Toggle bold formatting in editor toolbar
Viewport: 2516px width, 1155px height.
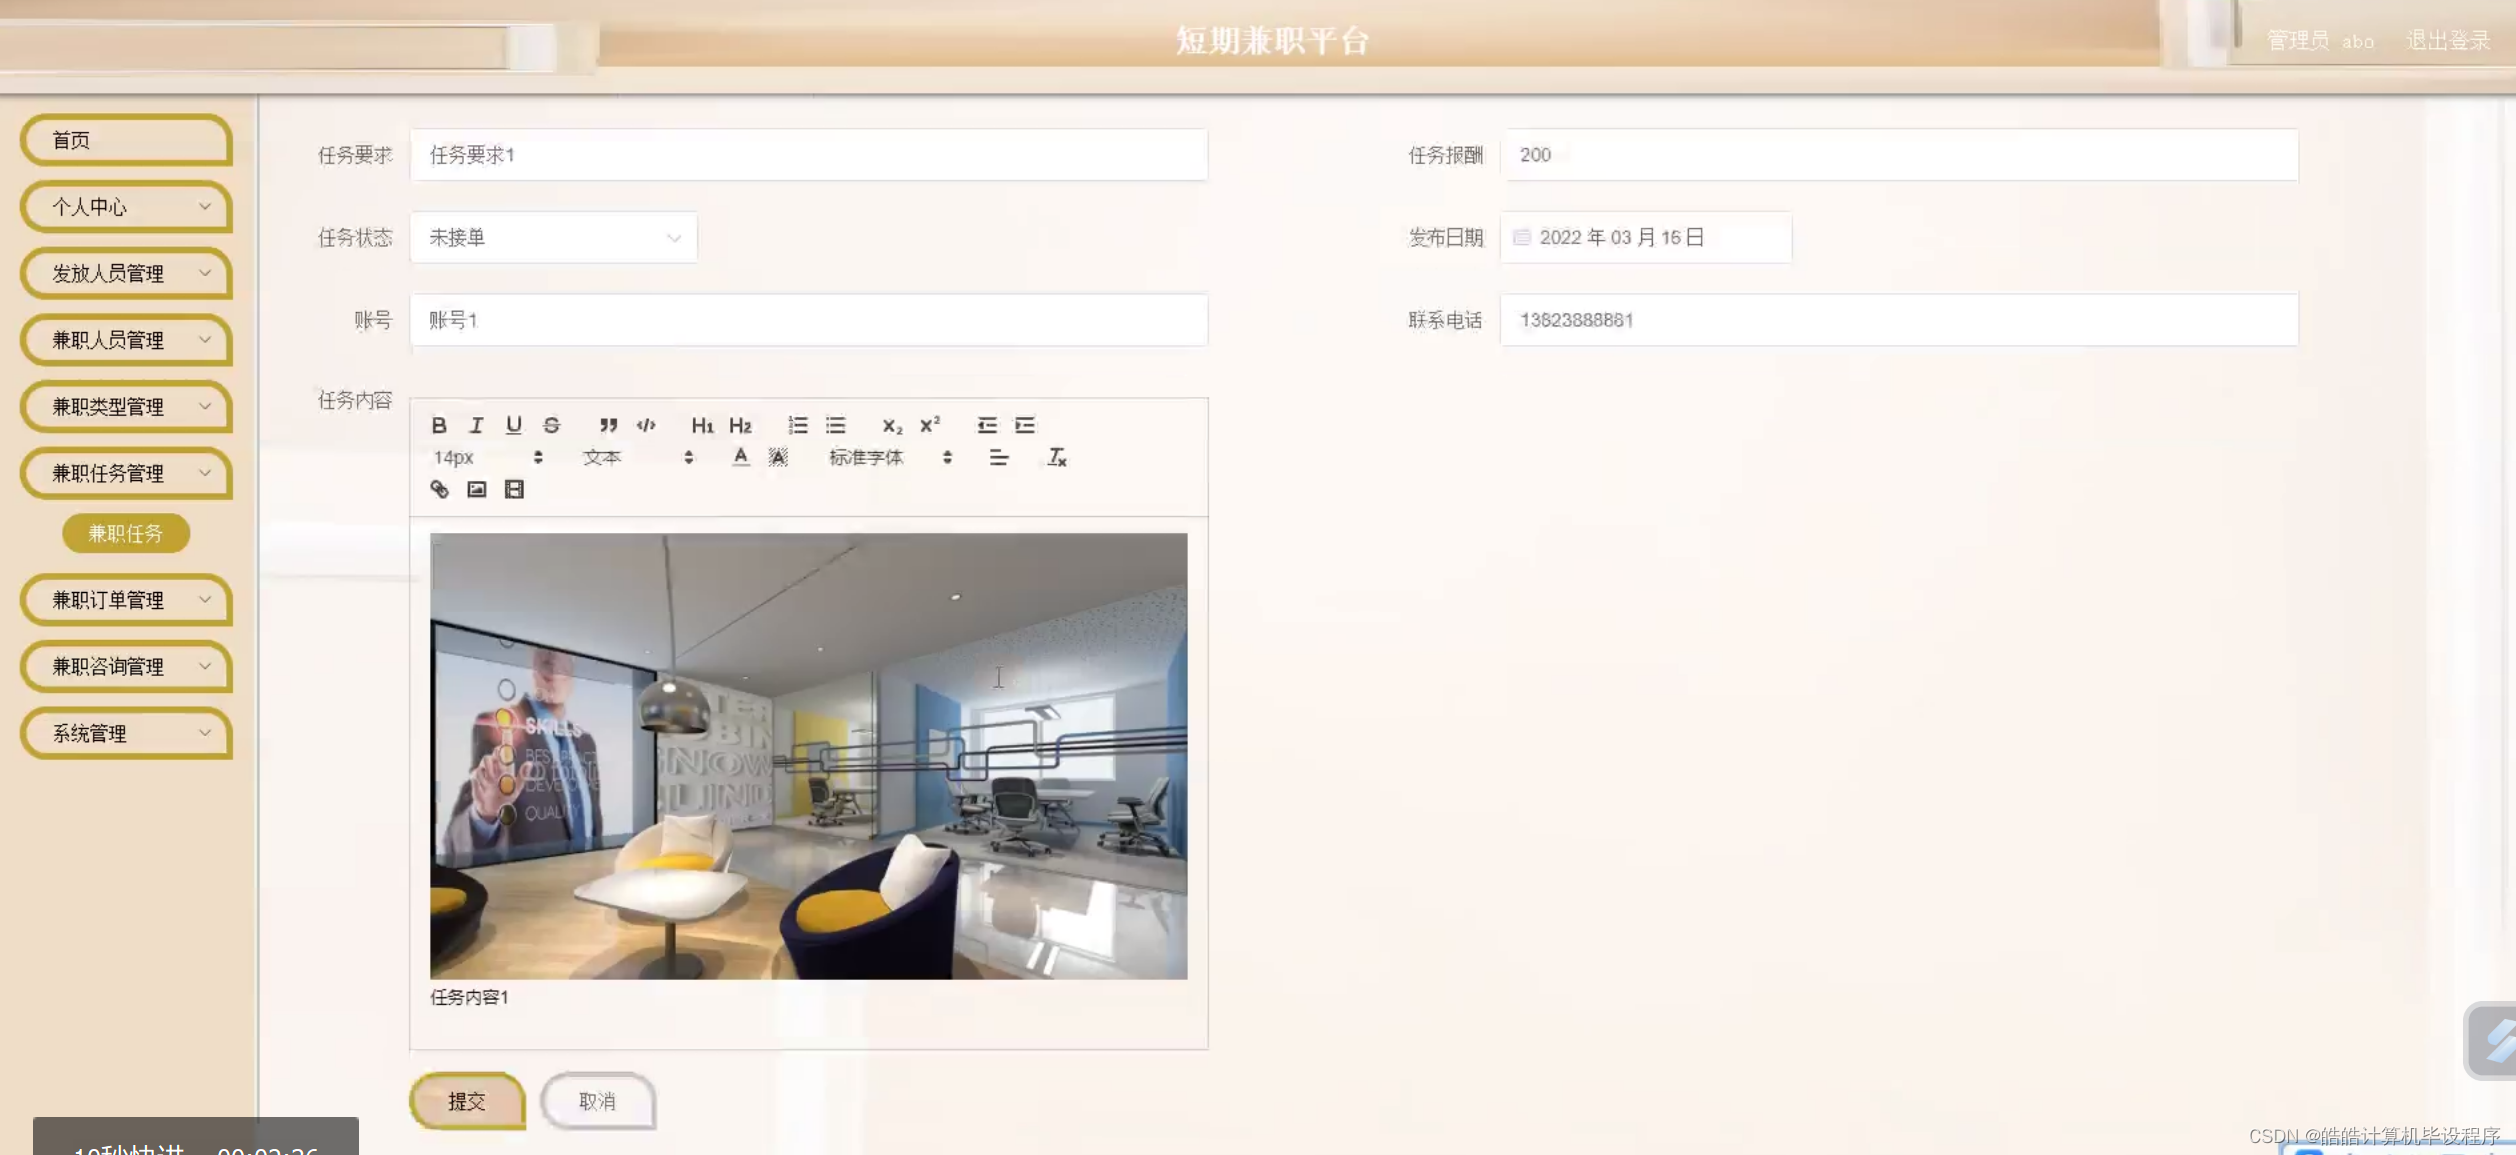[438, 425]
